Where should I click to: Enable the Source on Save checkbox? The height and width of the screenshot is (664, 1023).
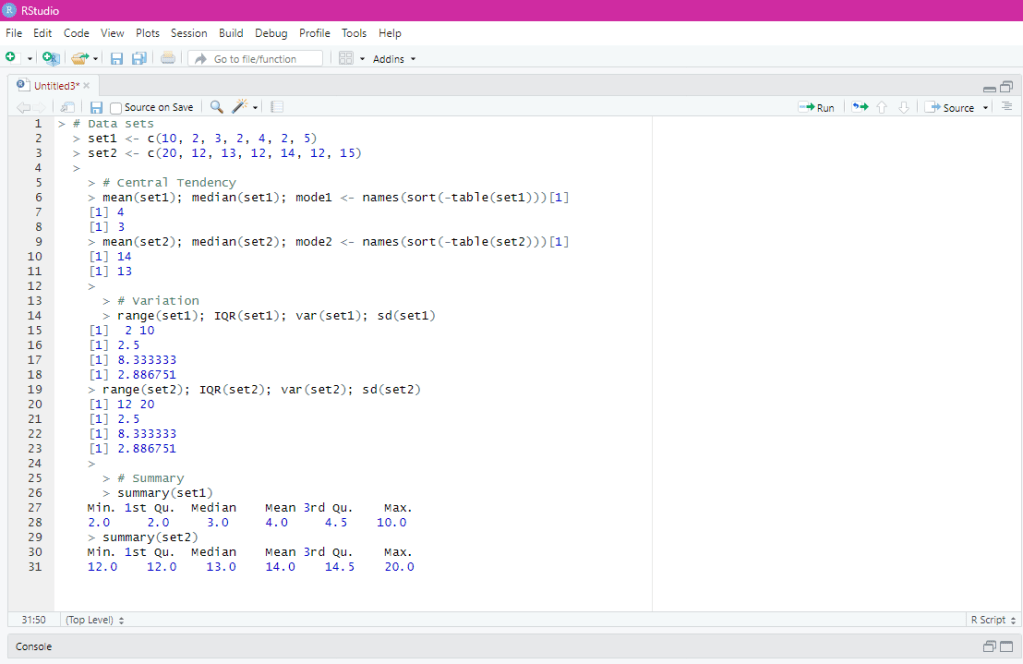(116, 108)
